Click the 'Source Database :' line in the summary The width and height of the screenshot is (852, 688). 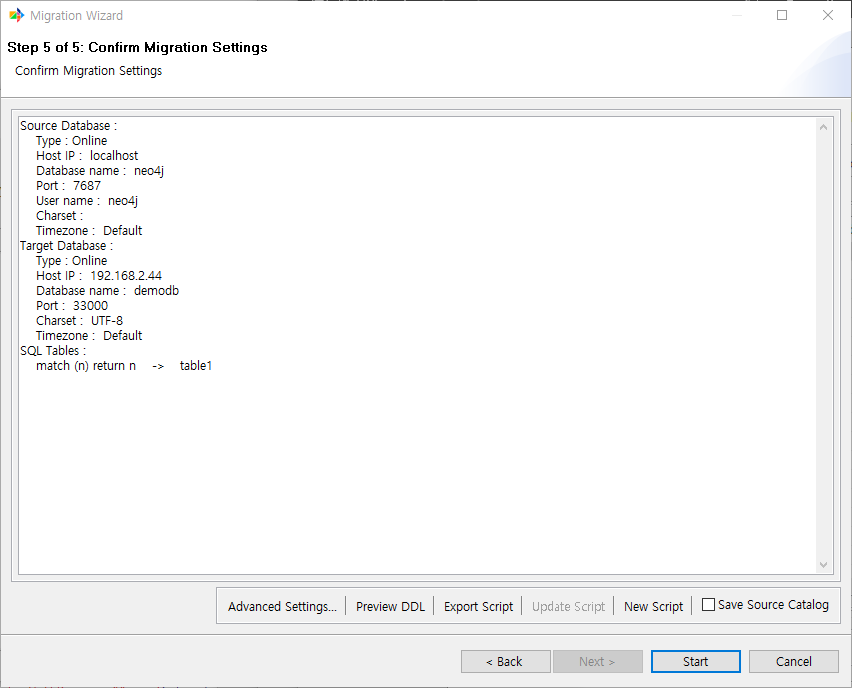click(x=69, y=126)
